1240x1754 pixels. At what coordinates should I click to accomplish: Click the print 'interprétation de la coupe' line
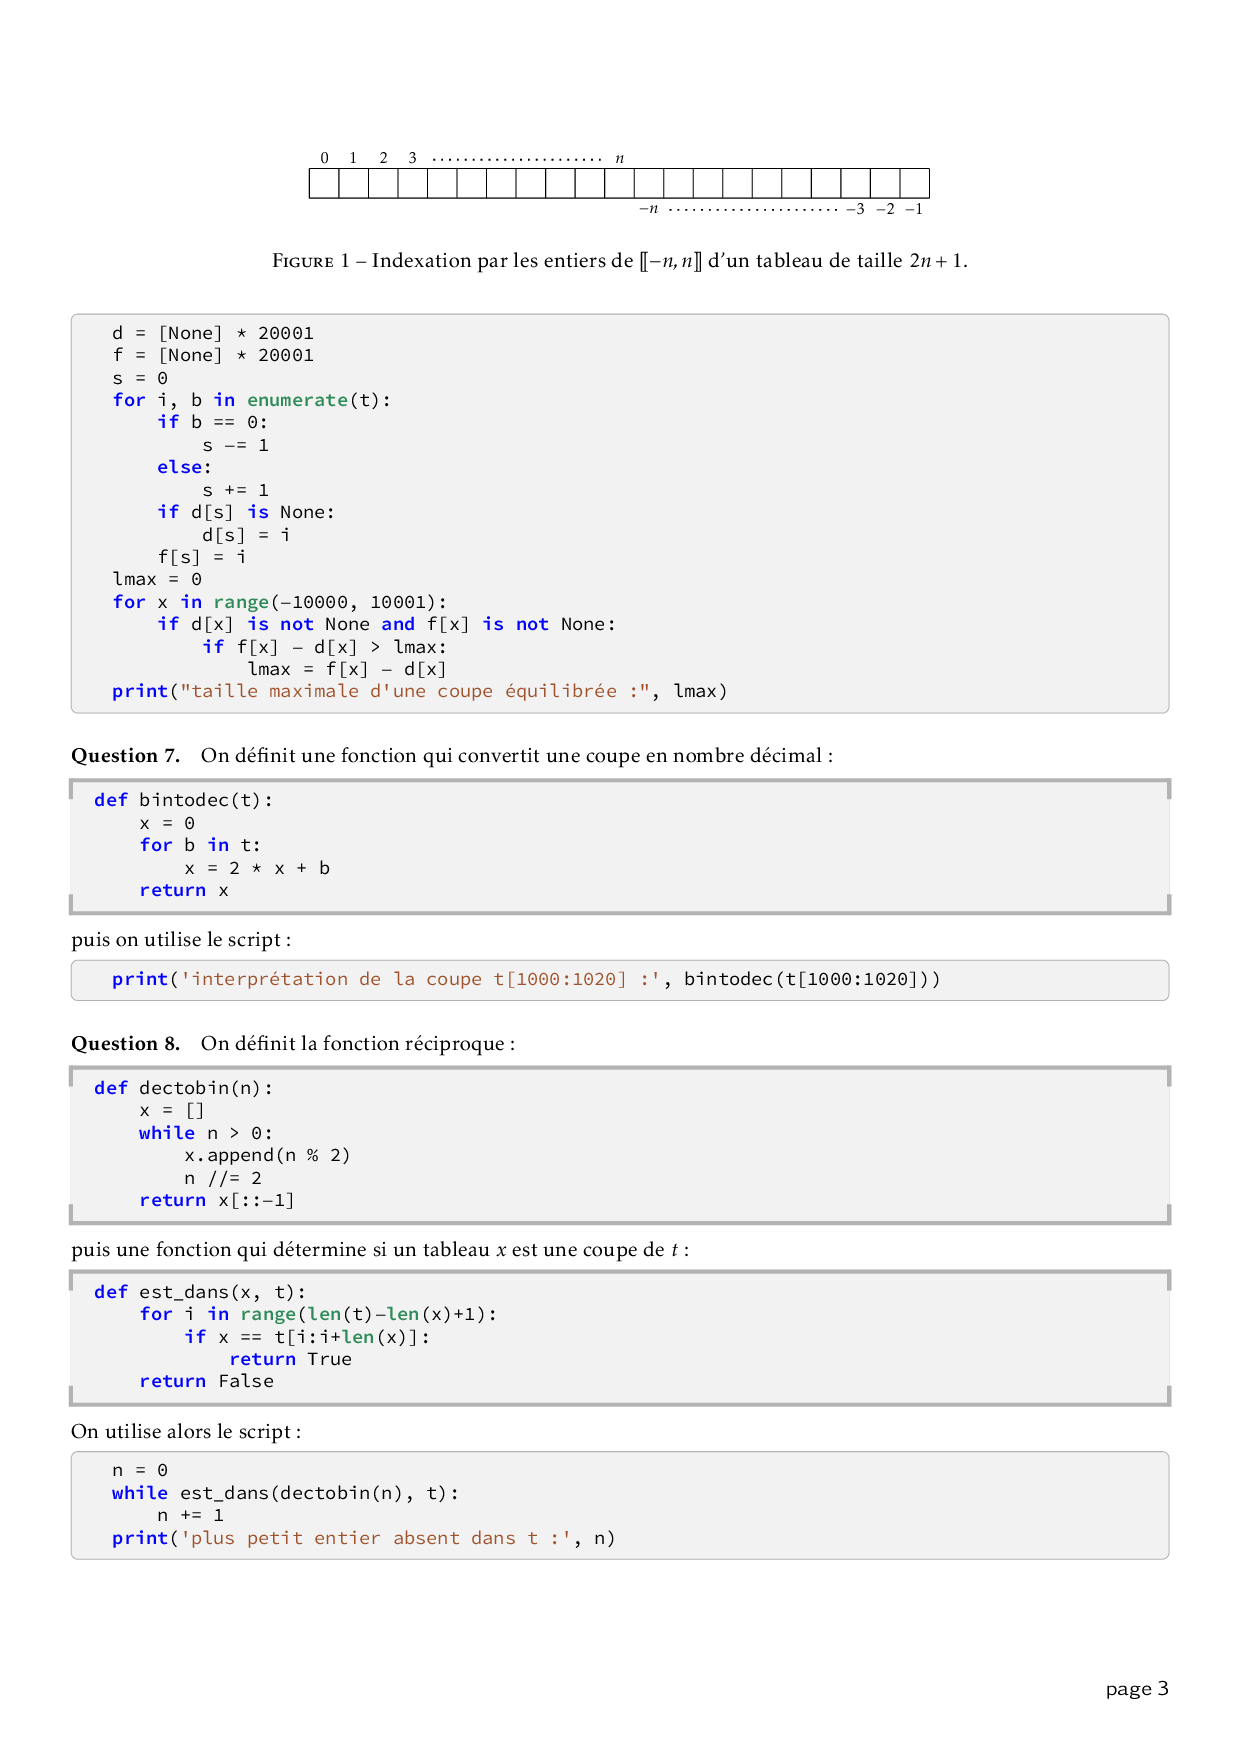[525, 979]
